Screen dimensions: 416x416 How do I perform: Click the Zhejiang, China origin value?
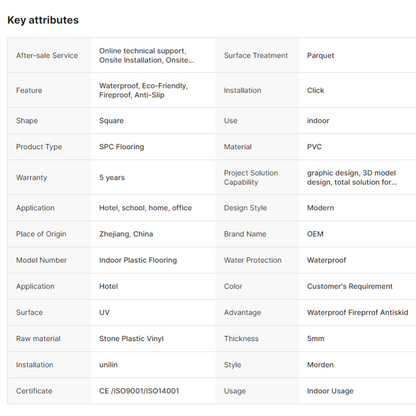click(x=126, y=234)
